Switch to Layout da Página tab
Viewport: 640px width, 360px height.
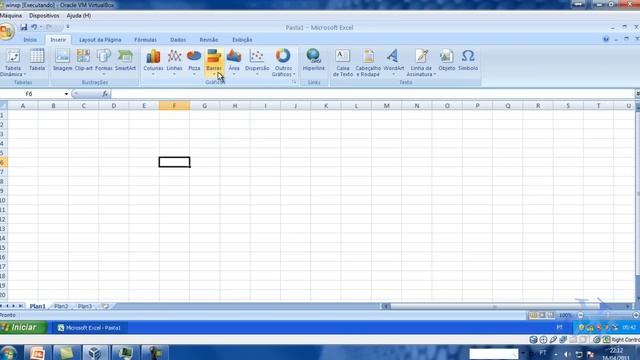(x=100, y=40)
